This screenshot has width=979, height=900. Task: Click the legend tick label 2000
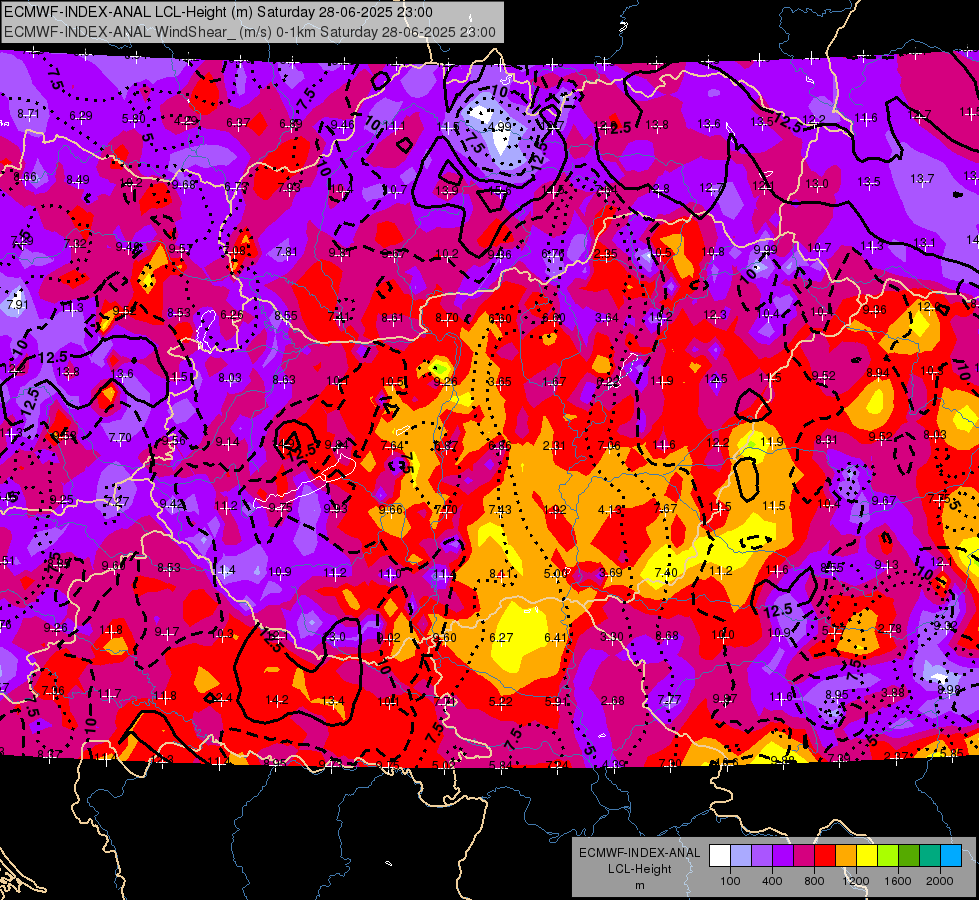pos(940,881)
